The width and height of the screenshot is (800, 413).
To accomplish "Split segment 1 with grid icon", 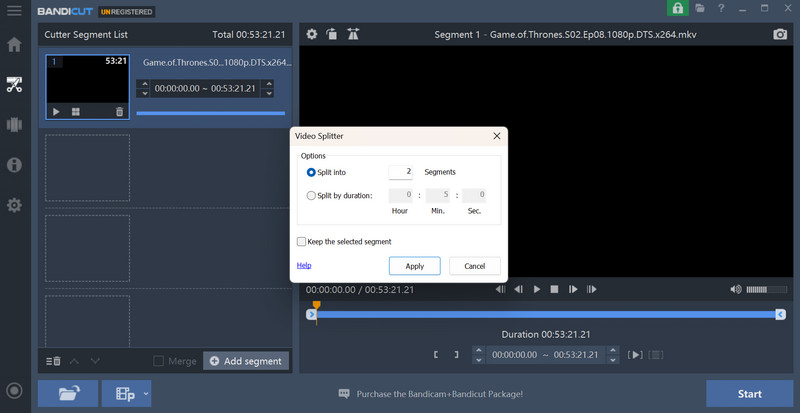I will (x=76, y=112).
